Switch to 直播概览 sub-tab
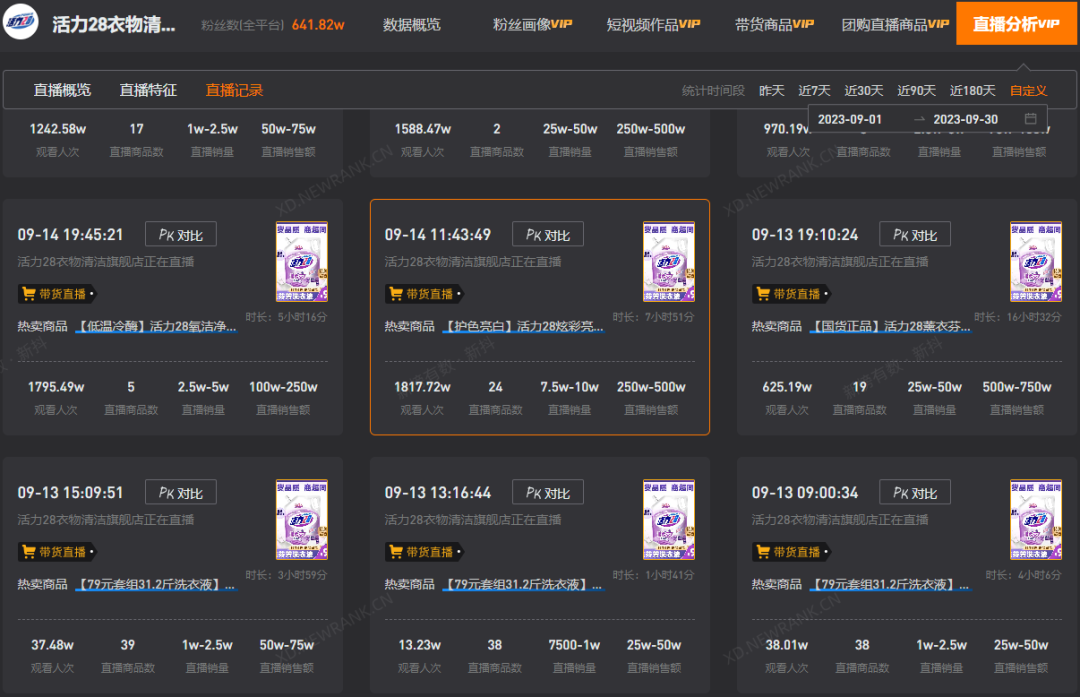Screen dimensions: 1080x697 coord(62,90)
